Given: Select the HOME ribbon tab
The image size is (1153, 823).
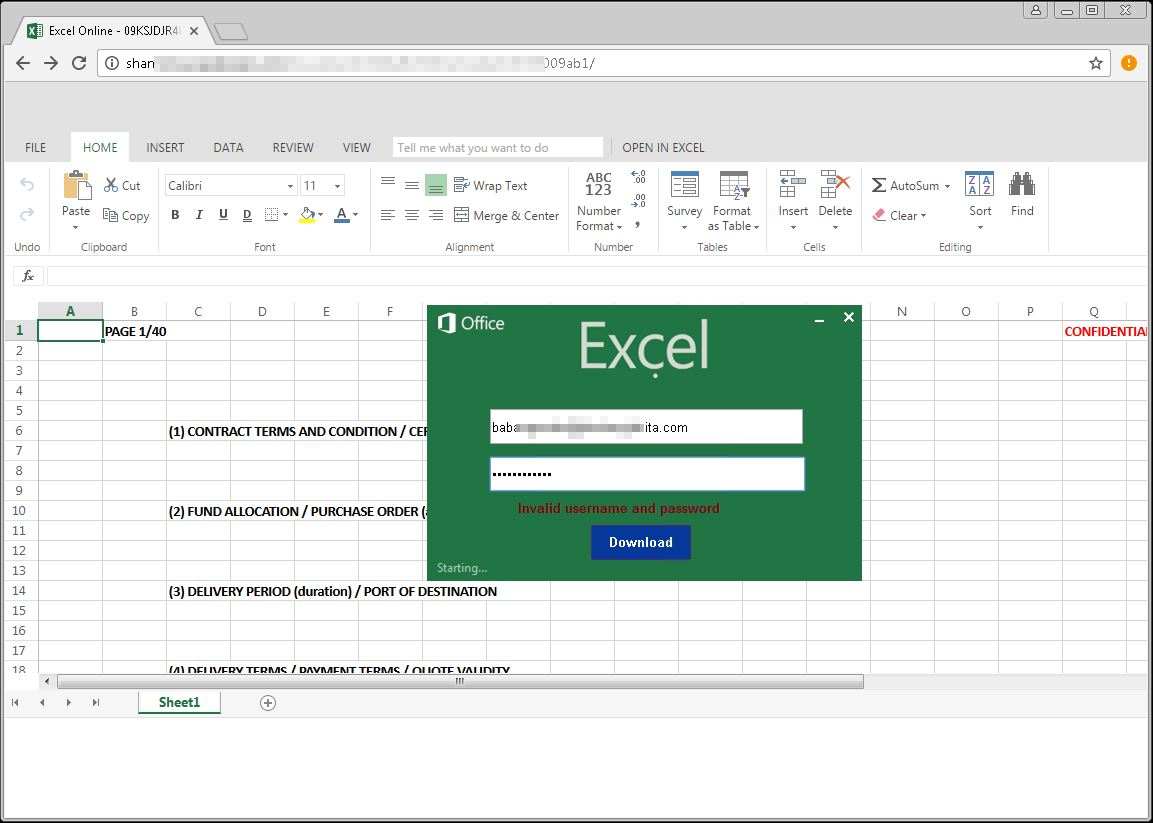Looking at the screenshot, I should 100,147.
